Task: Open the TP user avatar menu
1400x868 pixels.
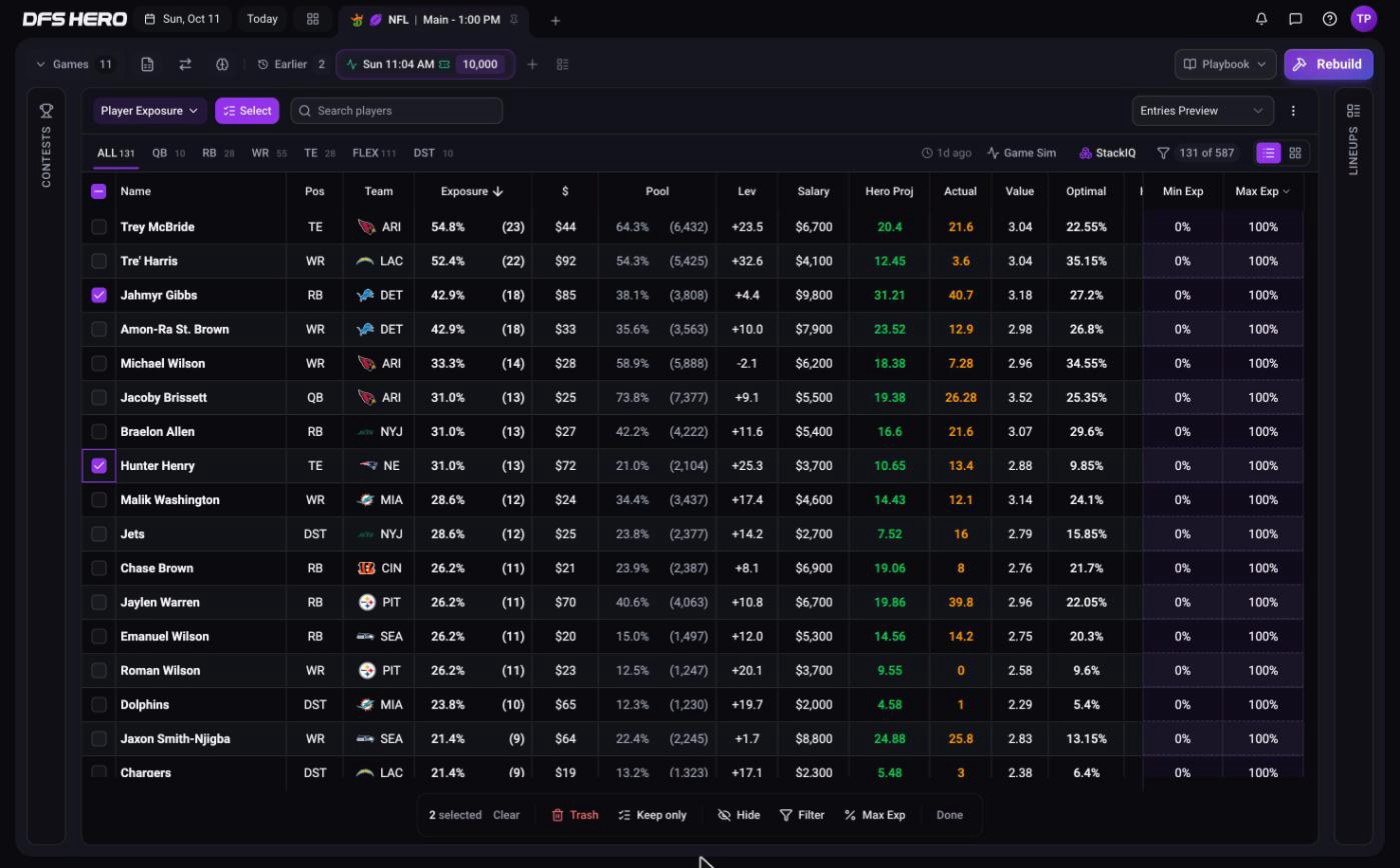Action: click(x=1364, y=19)
